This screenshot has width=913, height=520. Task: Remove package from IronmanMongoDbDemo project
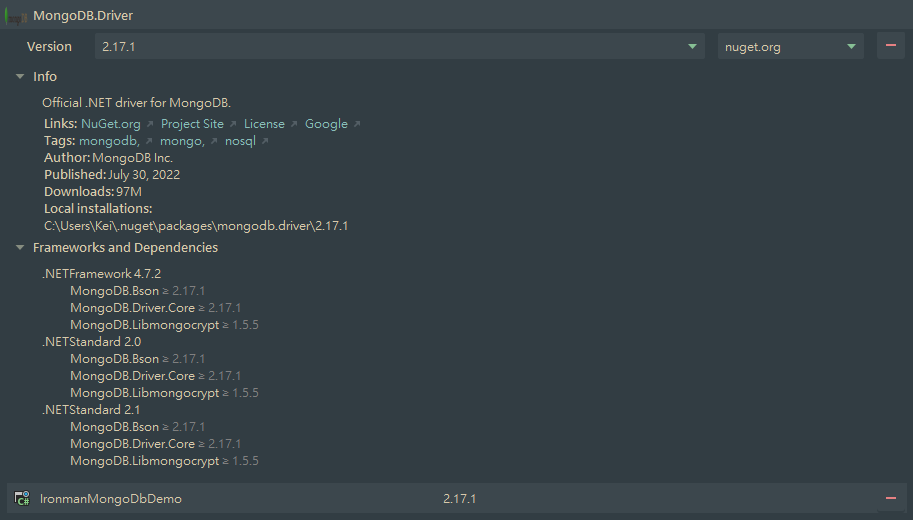[x=890, y=498]
